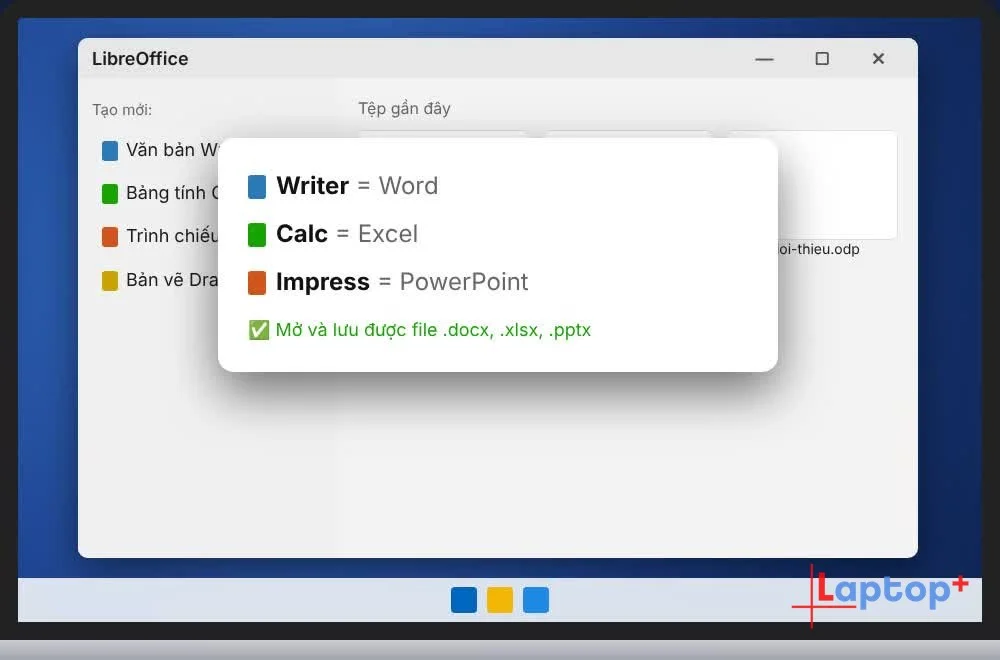Open the yellow taskbar app icon

coord(500,600)
